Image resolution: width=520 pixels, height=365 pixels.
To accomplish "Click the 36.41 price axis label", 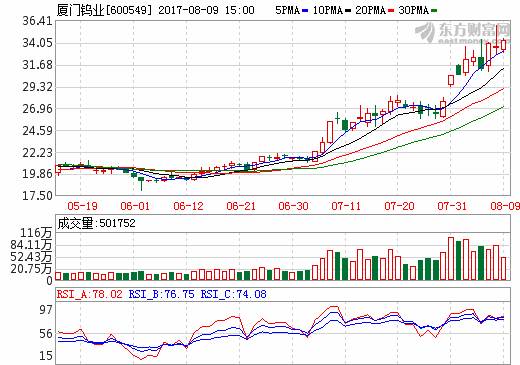I will coord(37,21).
